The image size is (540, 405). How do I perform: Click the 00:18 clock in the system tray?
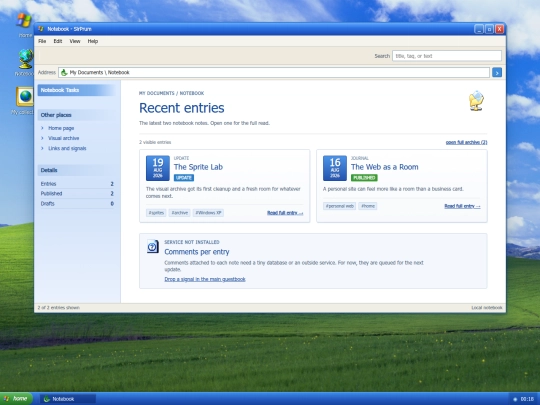[x=527, y=399]
